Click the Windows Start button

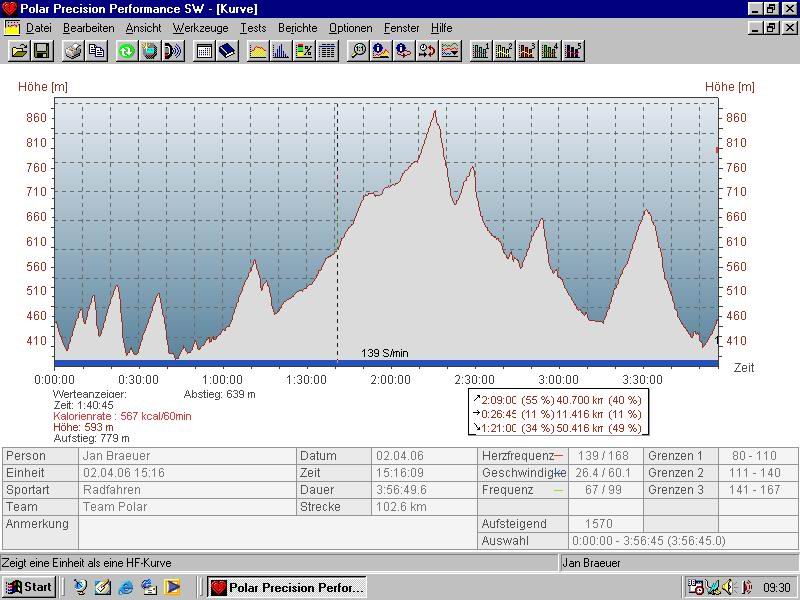click(x=29, y=587)
